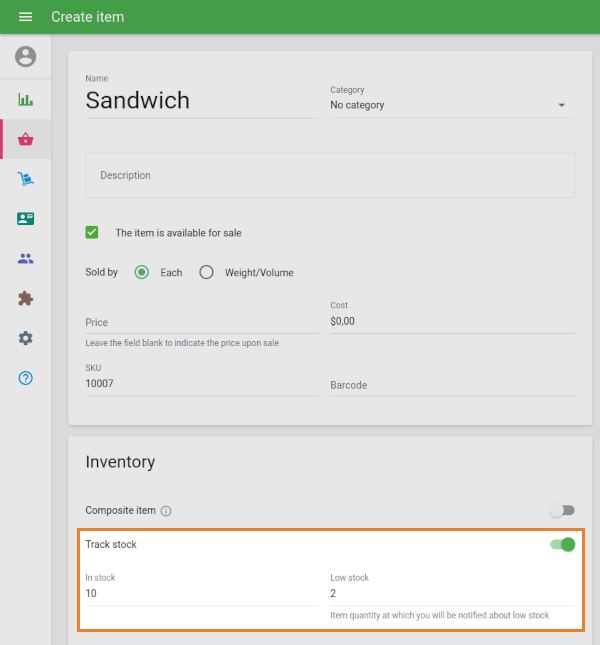
Task: Select the 'Each' sold by option
Action: 142,272
